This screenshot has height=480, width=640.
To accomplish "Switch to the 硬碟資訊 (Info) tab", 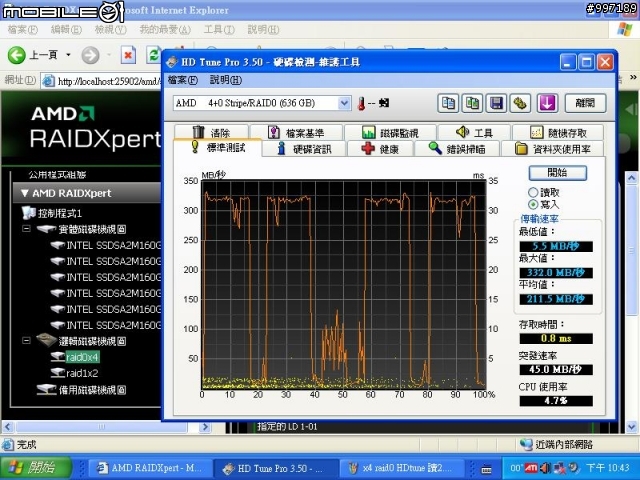I will (304, 149).
